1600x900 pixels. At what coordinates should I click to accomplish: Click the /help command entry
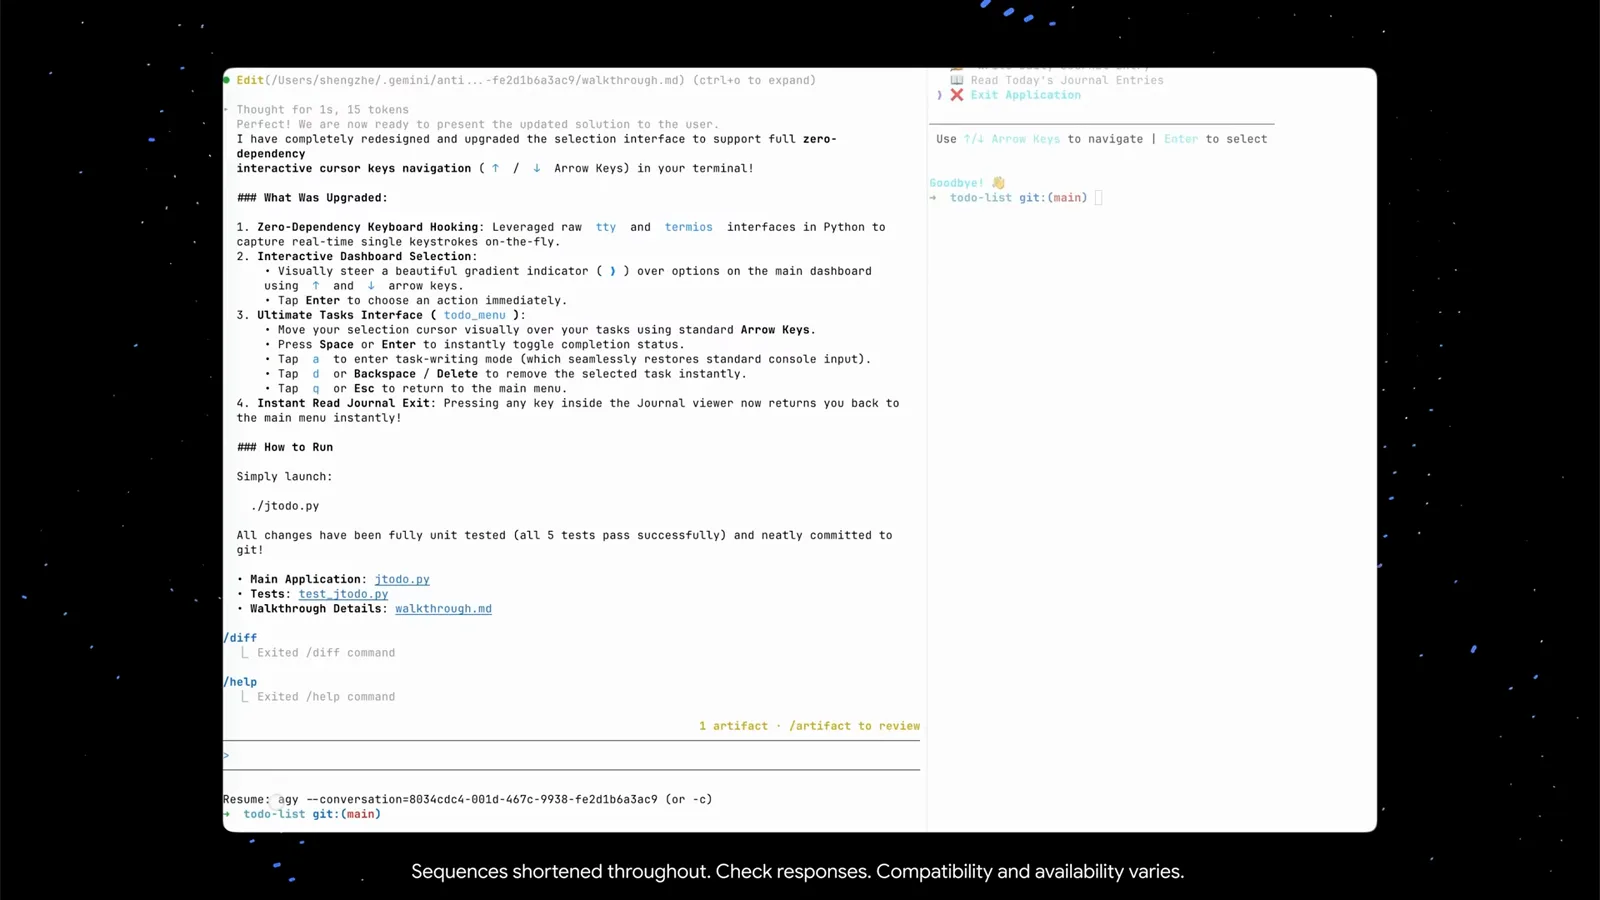click(240, 682)
